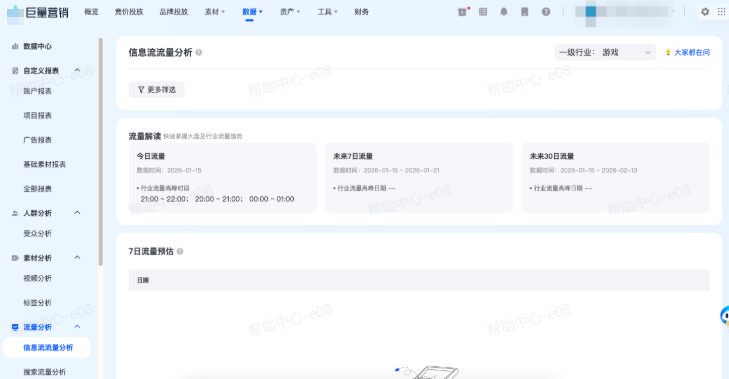729x379 pixels.
Task: Click the blurred account name area
Action: (x=624, y=12)
